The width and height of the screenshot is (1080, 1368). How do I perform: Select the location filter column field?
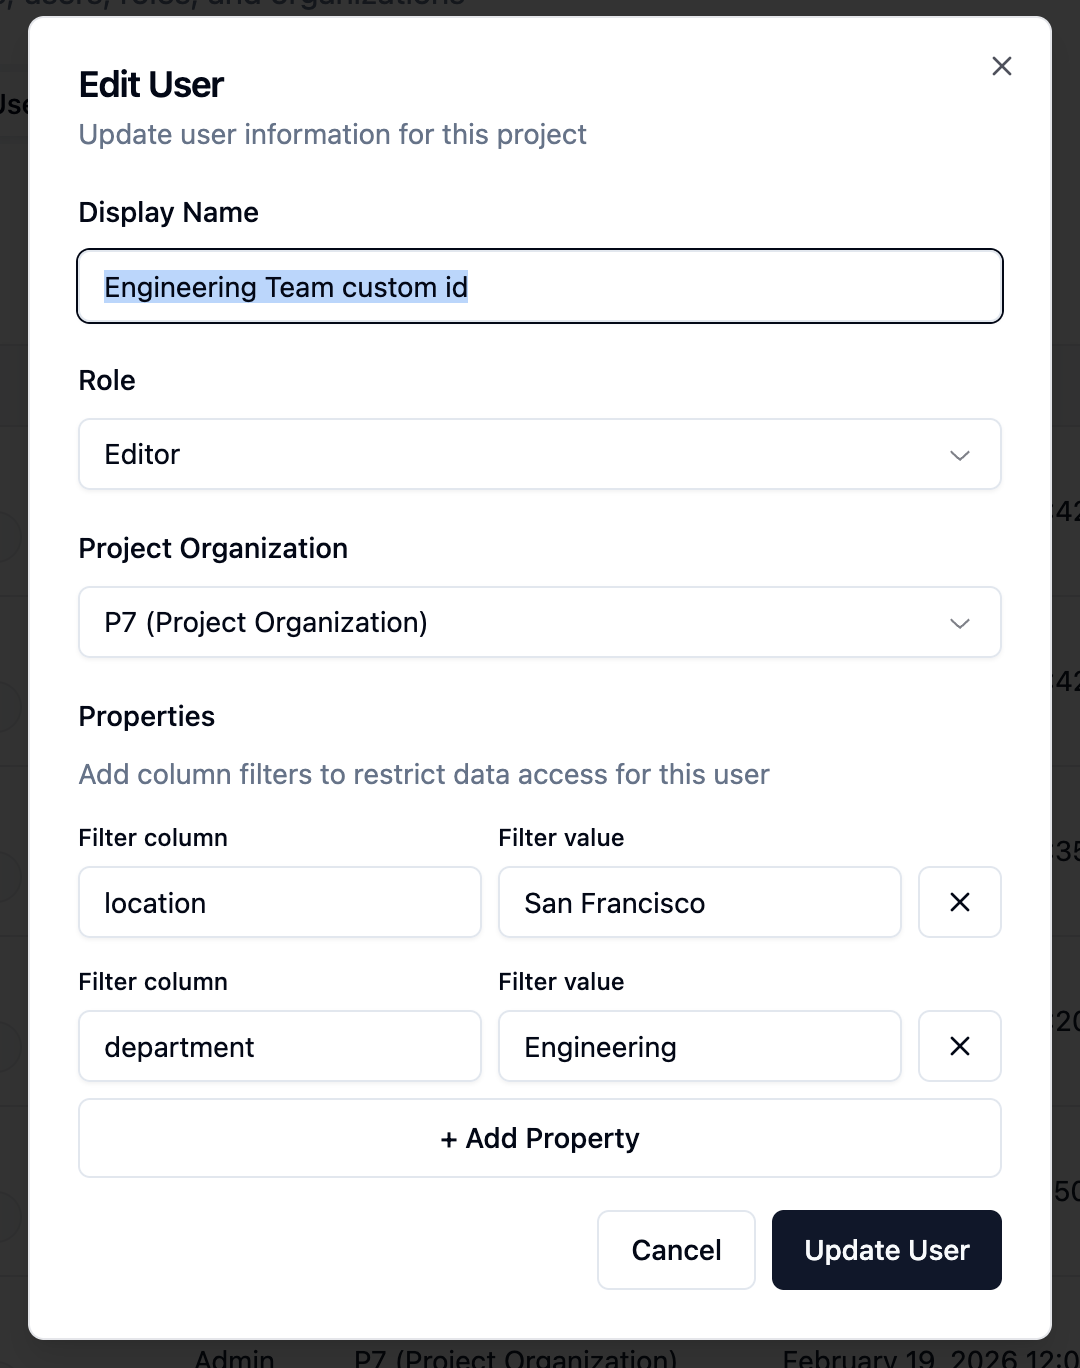(x=279, y=902)
